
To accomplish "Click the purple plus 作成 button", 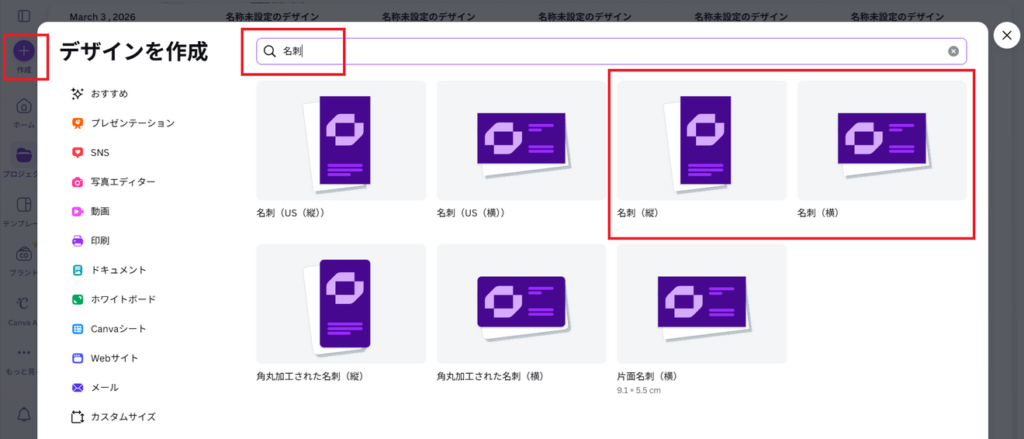I will [24, 51].
